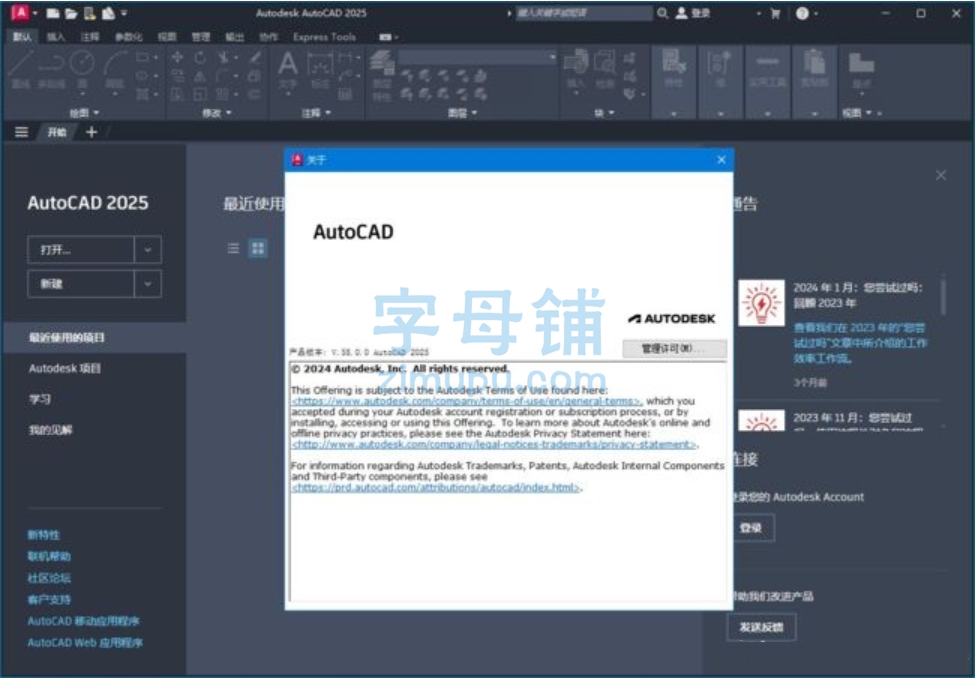Select the Mirror tool in Modify panel

tap(200, 77)
